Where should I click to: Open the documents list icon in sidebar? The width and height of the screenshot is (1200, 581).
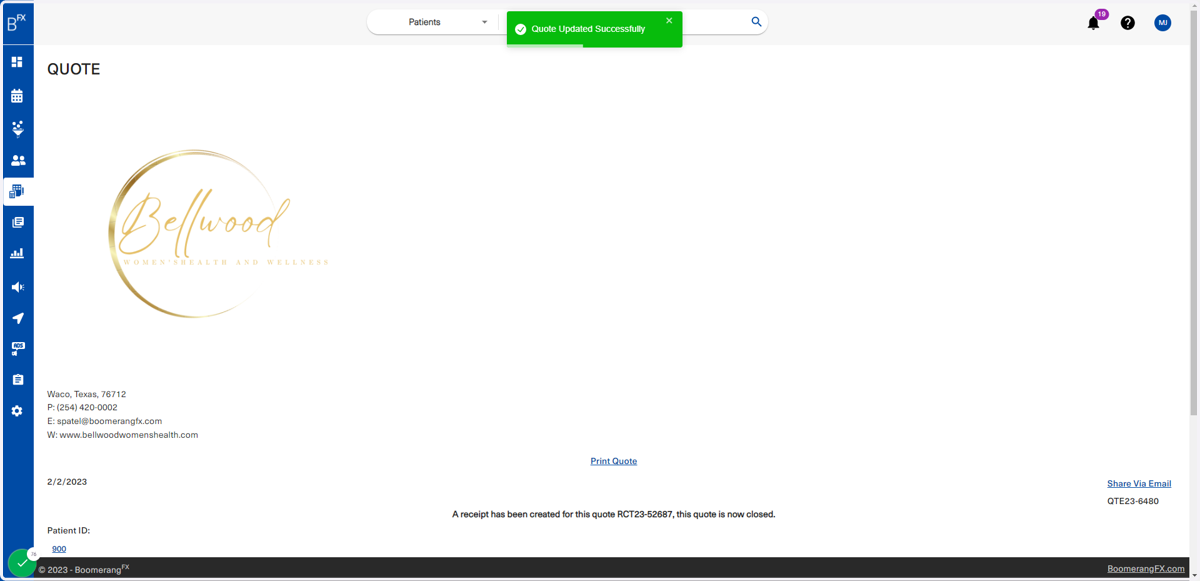pyautogui.click(x=17, y=222)
